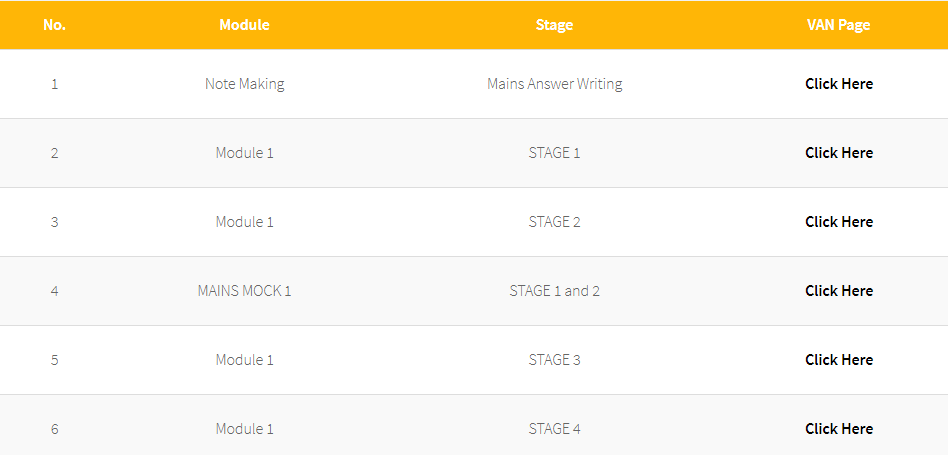Open the Click Here link for Note Making

pos(839,84)
